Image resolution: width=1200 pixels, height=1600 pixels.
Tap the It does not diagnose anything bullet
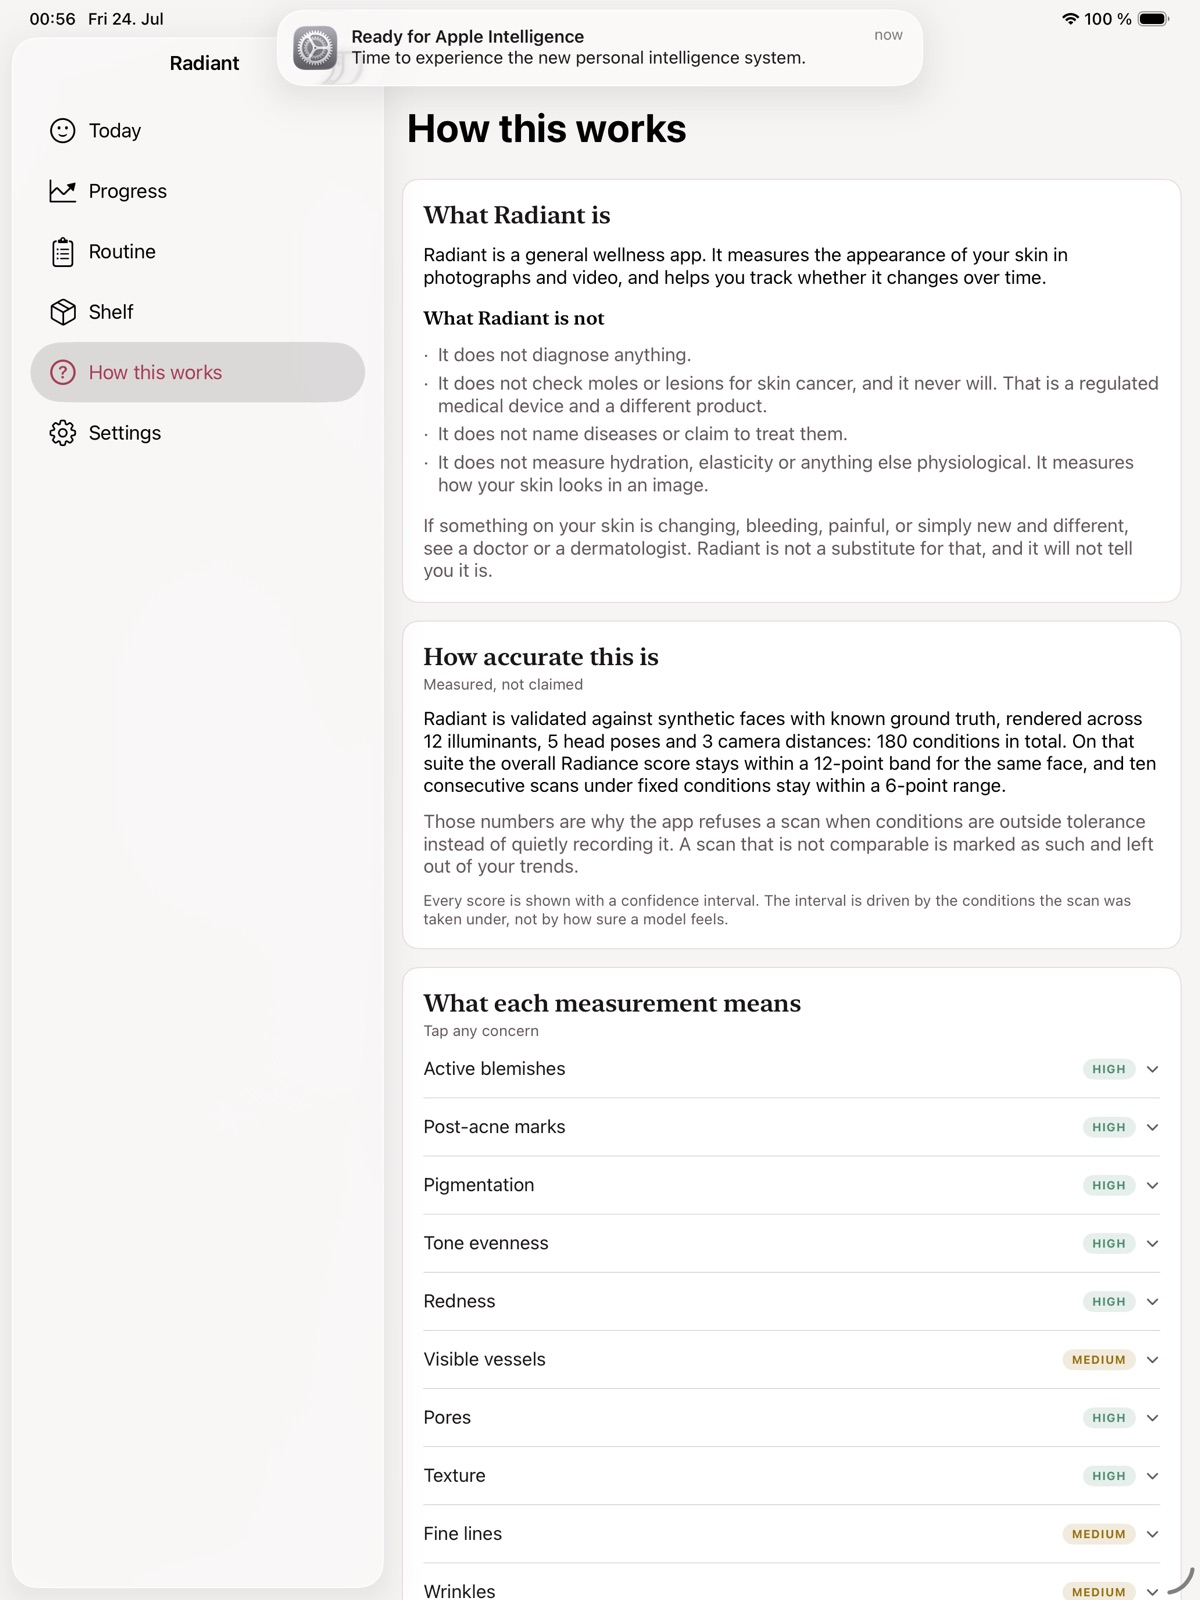click(x=564, y=355)
